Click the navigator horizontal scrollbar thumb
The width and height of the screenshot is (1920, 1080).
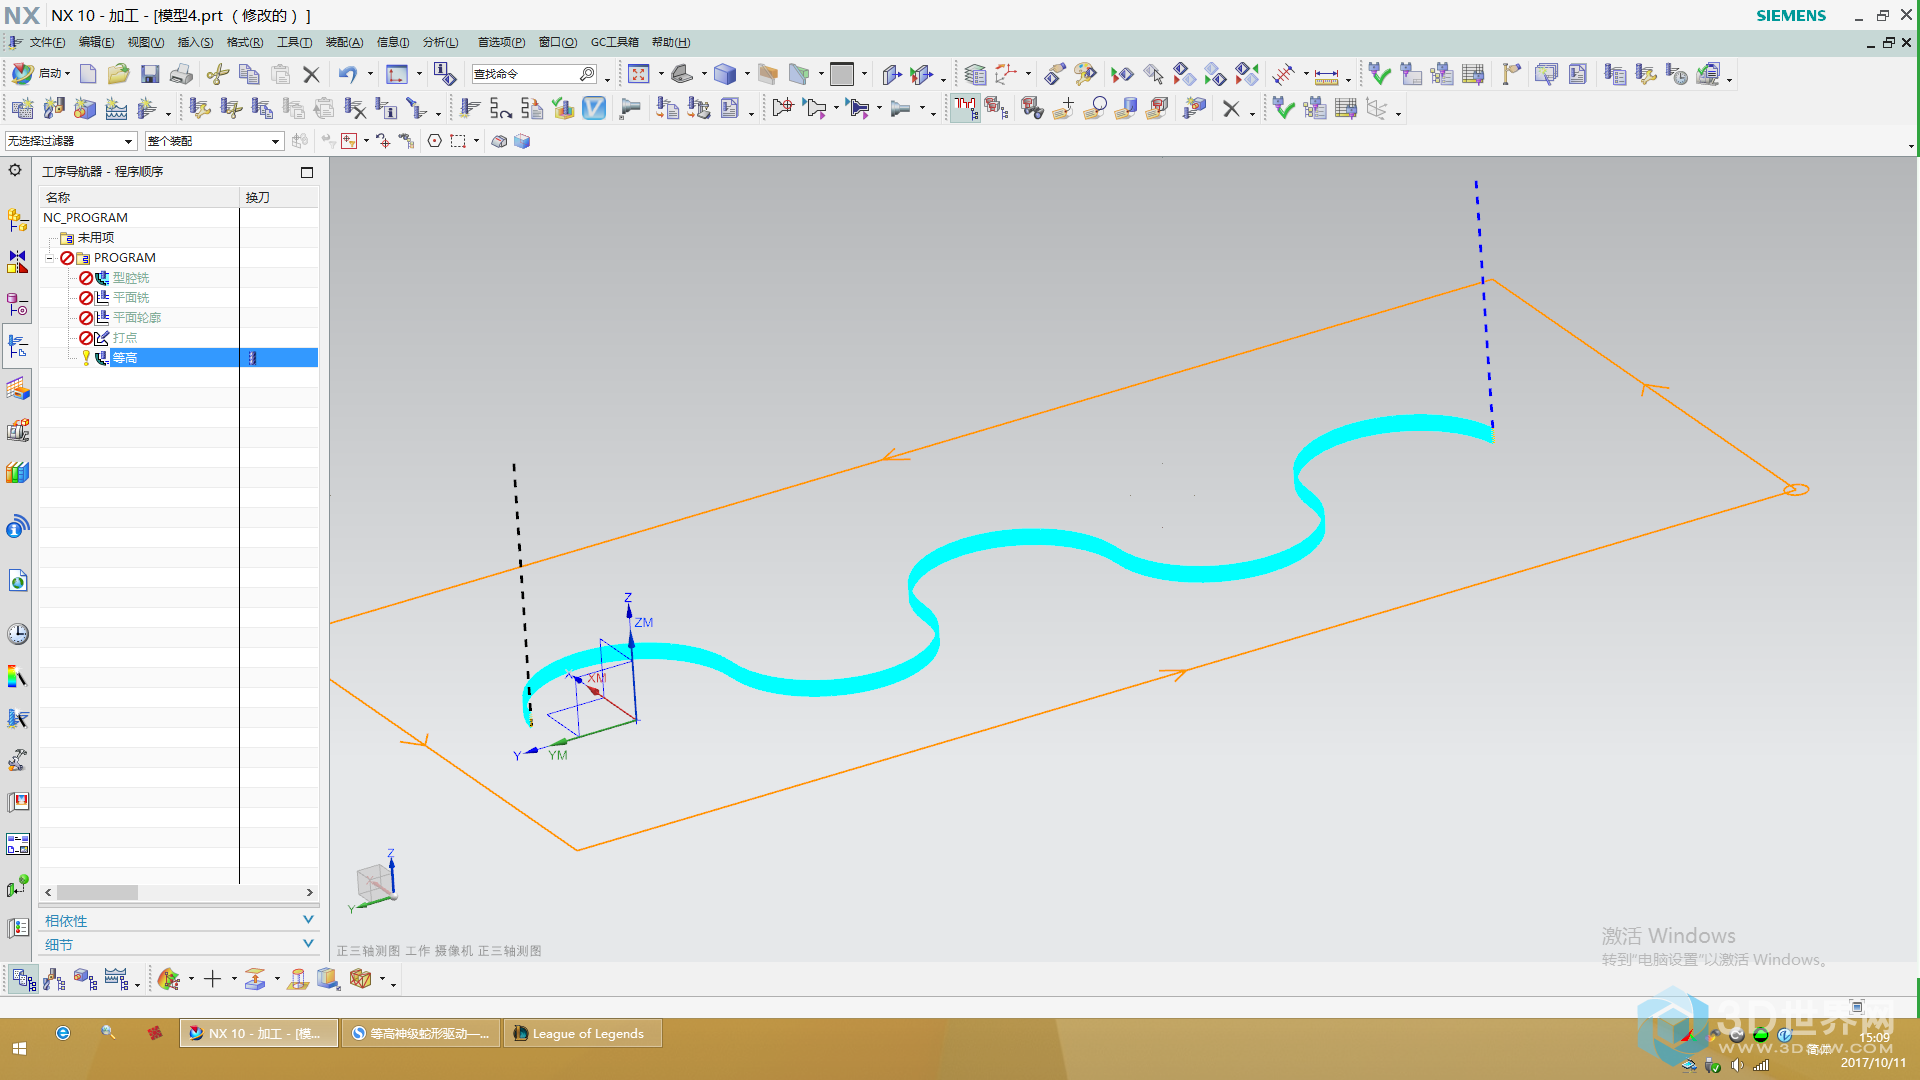[x=97, y=892]
